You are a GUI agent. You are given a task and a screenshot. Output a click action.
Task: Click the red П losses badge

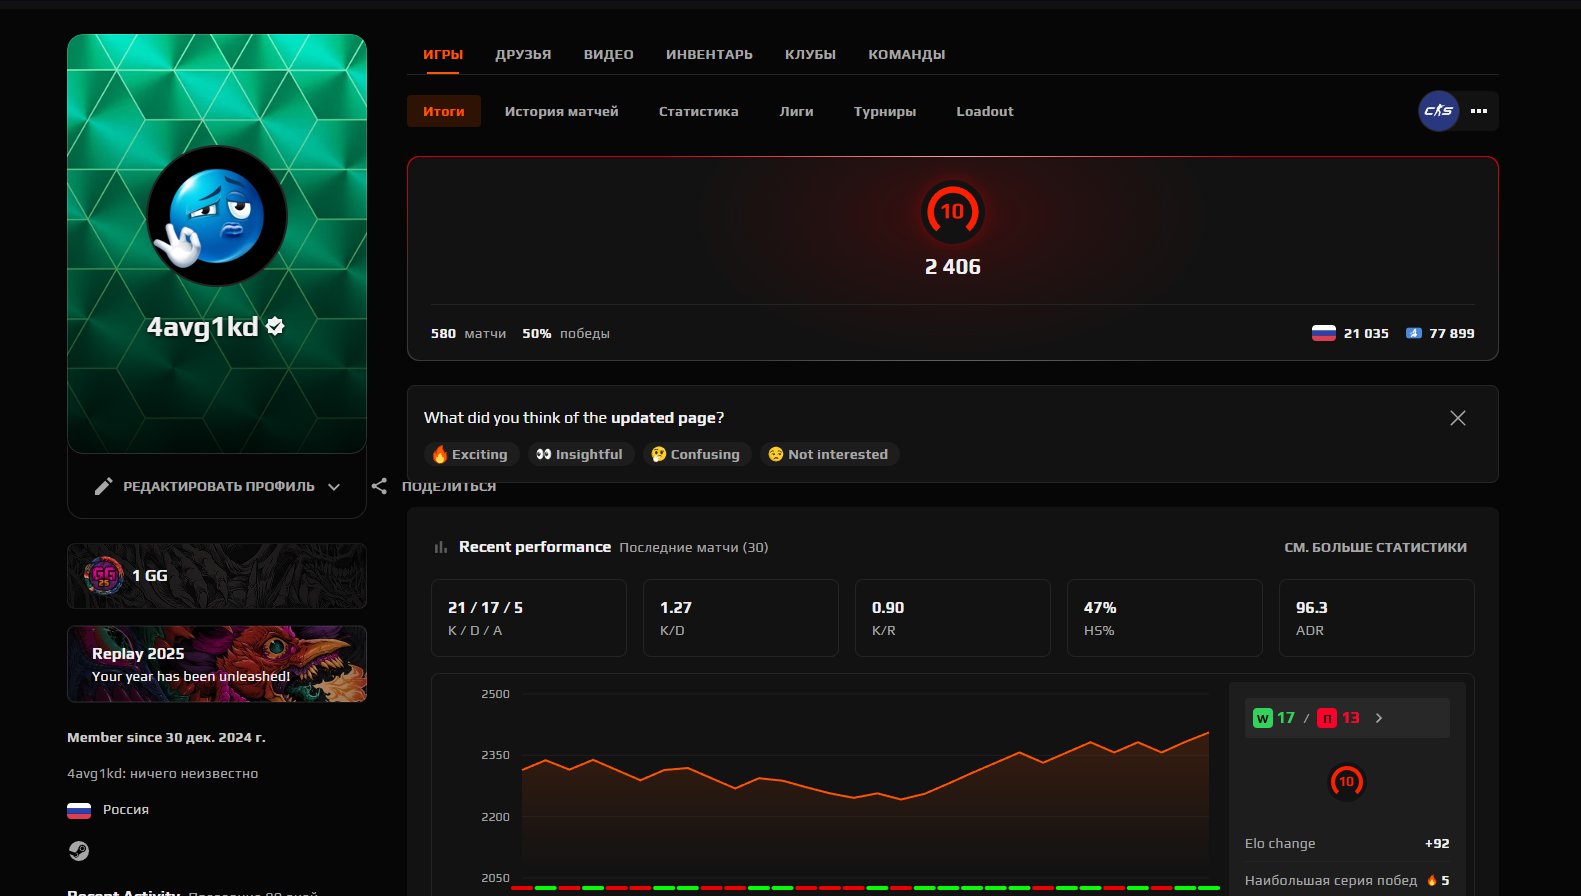coord(1327,718)
